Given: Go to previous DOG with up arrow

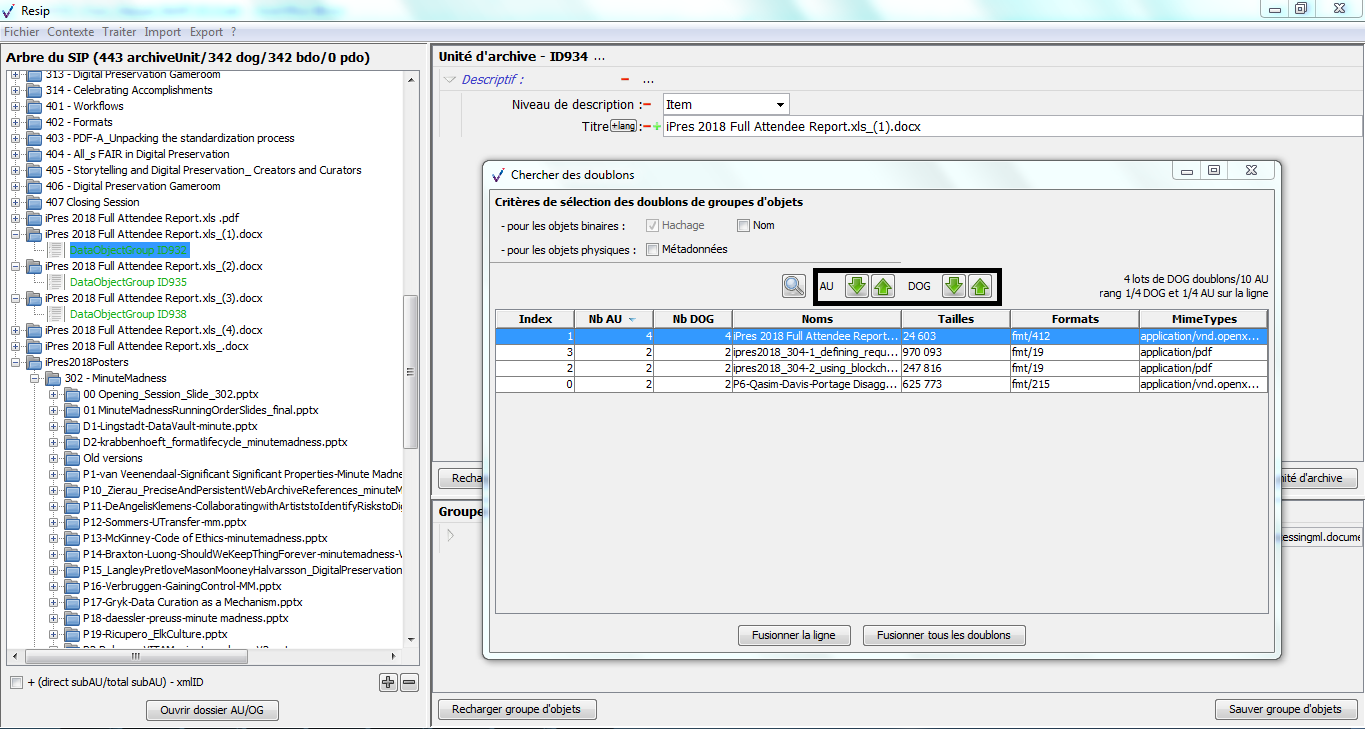Looking at the screenshot, I should [980, 286].
